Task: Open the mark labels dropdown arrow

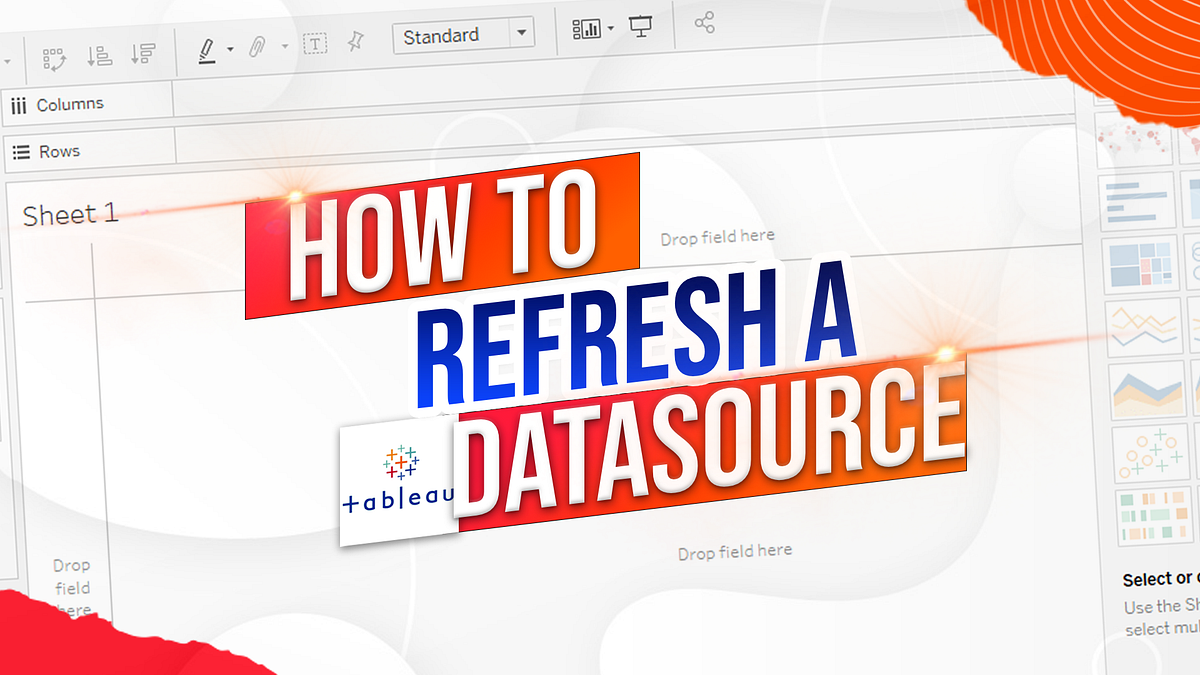Action: pos(612,27)
